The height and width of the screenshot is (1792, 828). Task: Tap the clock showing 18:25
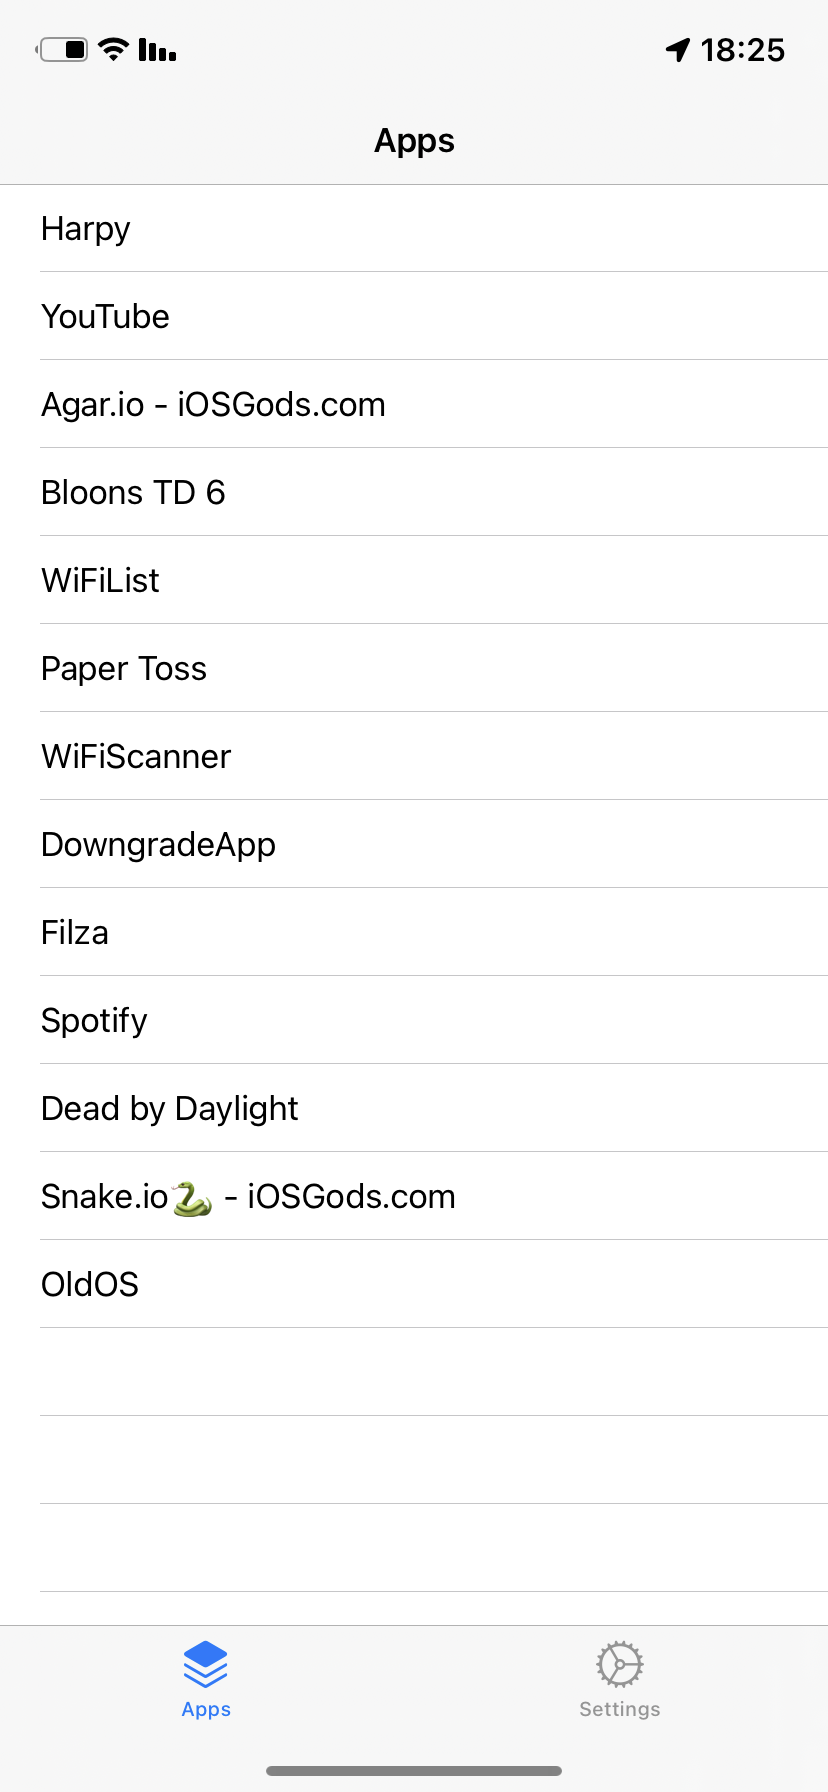tap(745, 50)
